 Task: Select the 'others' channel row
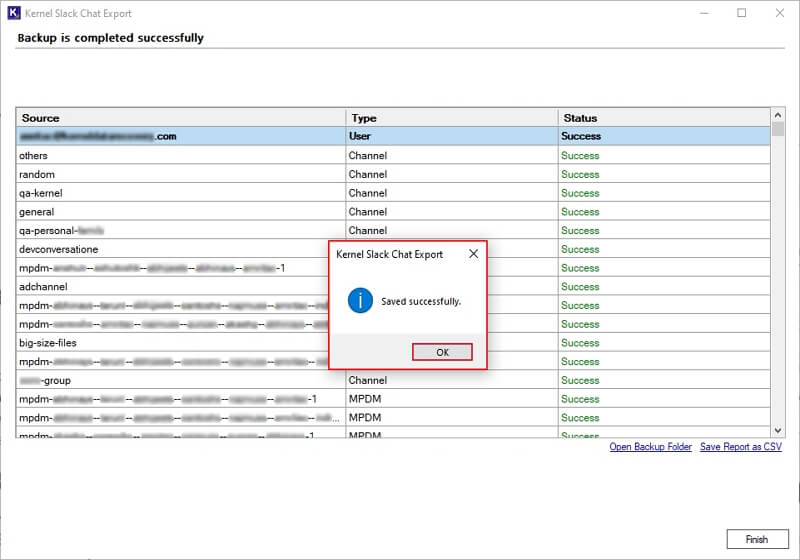click(x=33, y=156)
